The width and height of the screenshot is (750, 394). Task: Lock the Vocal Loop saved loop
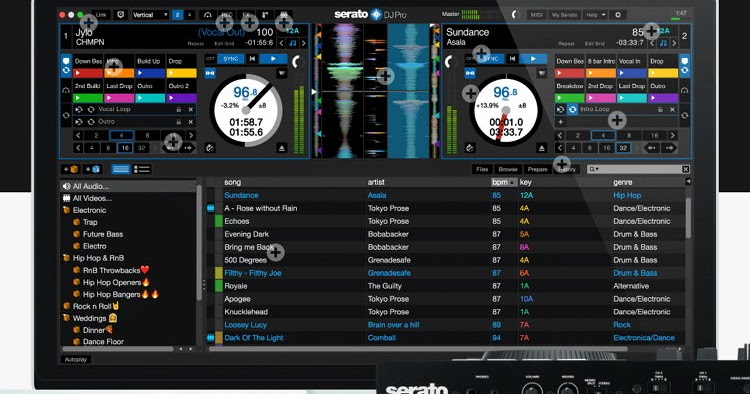coord(178,109)
